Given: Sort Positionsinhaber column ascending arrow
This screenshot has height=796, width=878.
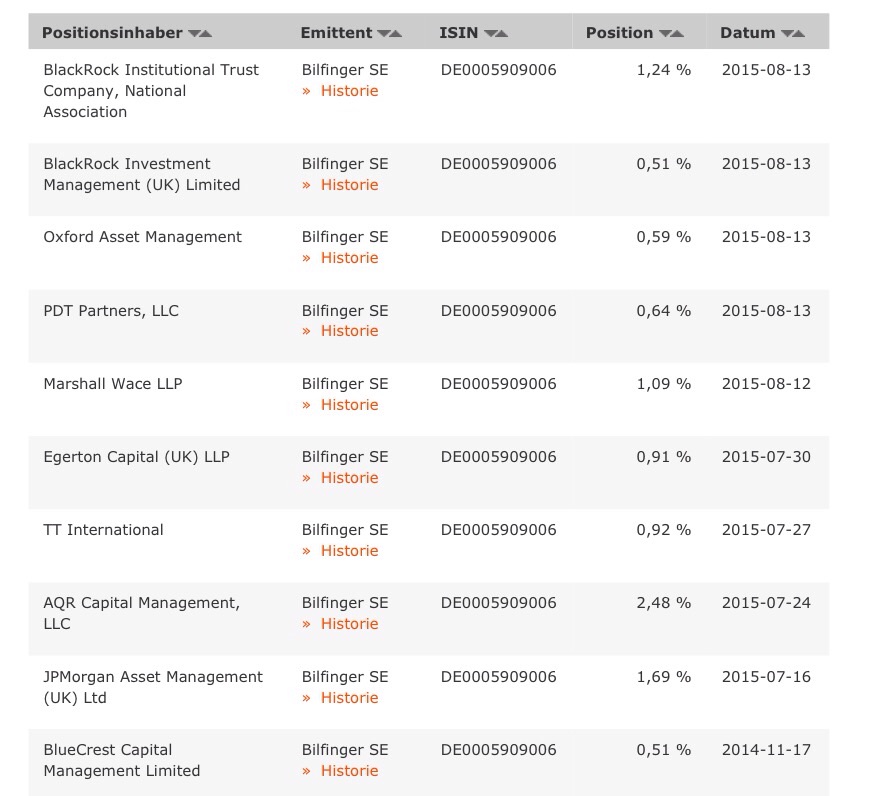Looking at the screenshot, I should tap(206, 34).
